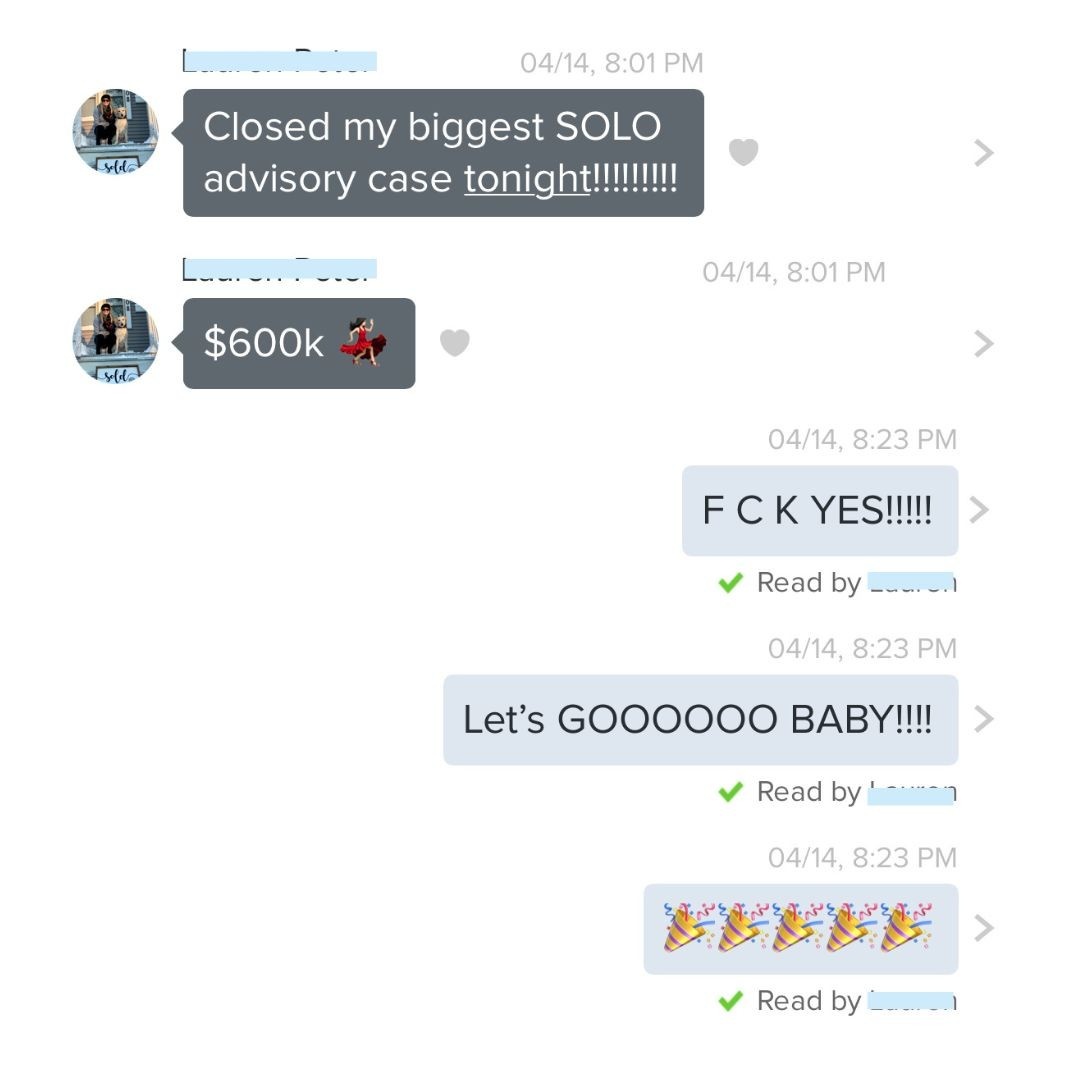Screen dimensions: 1080x1080
Task: Open chevron next to "Let's GOOOOOO BABY" message
Action: point(984,719)
